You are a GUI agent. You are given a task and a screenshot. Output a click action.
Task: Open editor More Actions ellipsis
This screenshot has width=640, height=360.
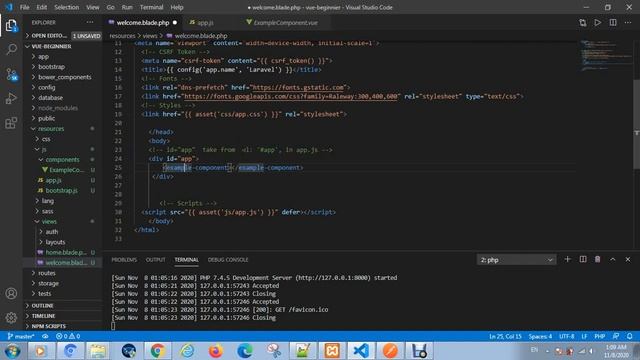tap(628, 23)
